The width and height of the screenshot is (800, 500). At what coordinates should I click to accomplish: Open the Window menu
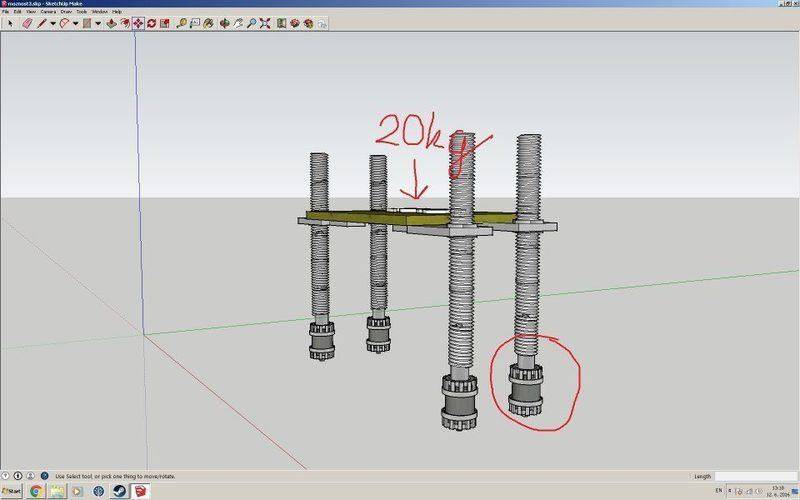100,11
